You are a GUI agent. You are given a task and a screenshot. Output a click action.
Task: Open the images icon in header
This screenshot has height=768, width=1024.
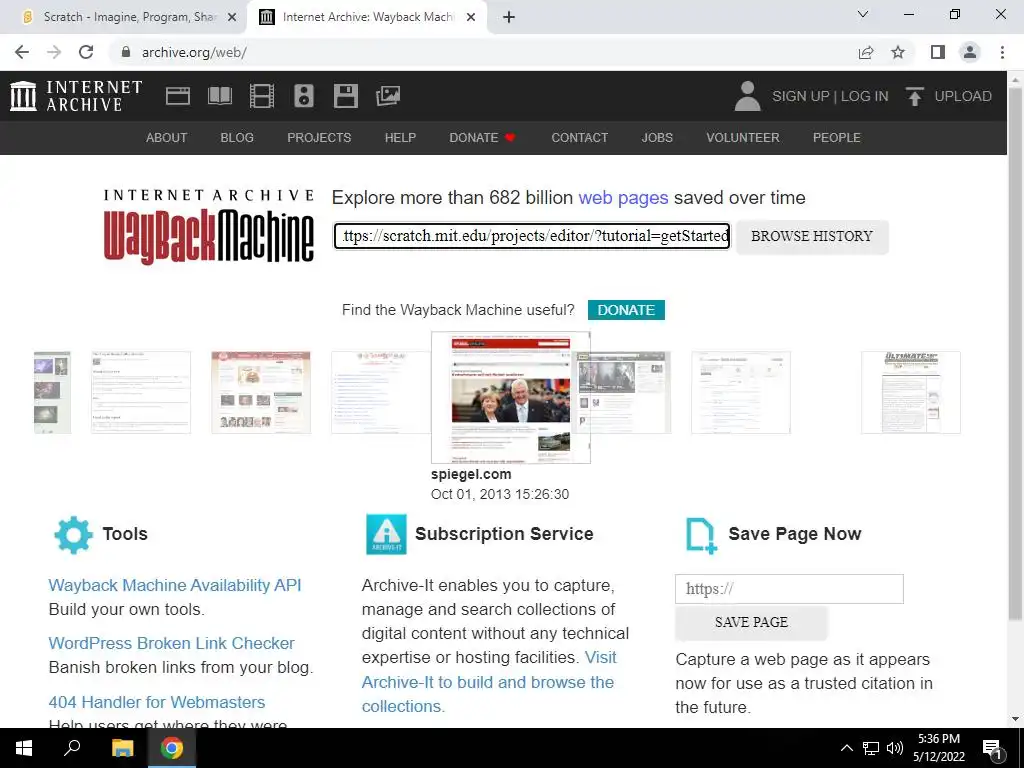[388, 96]
